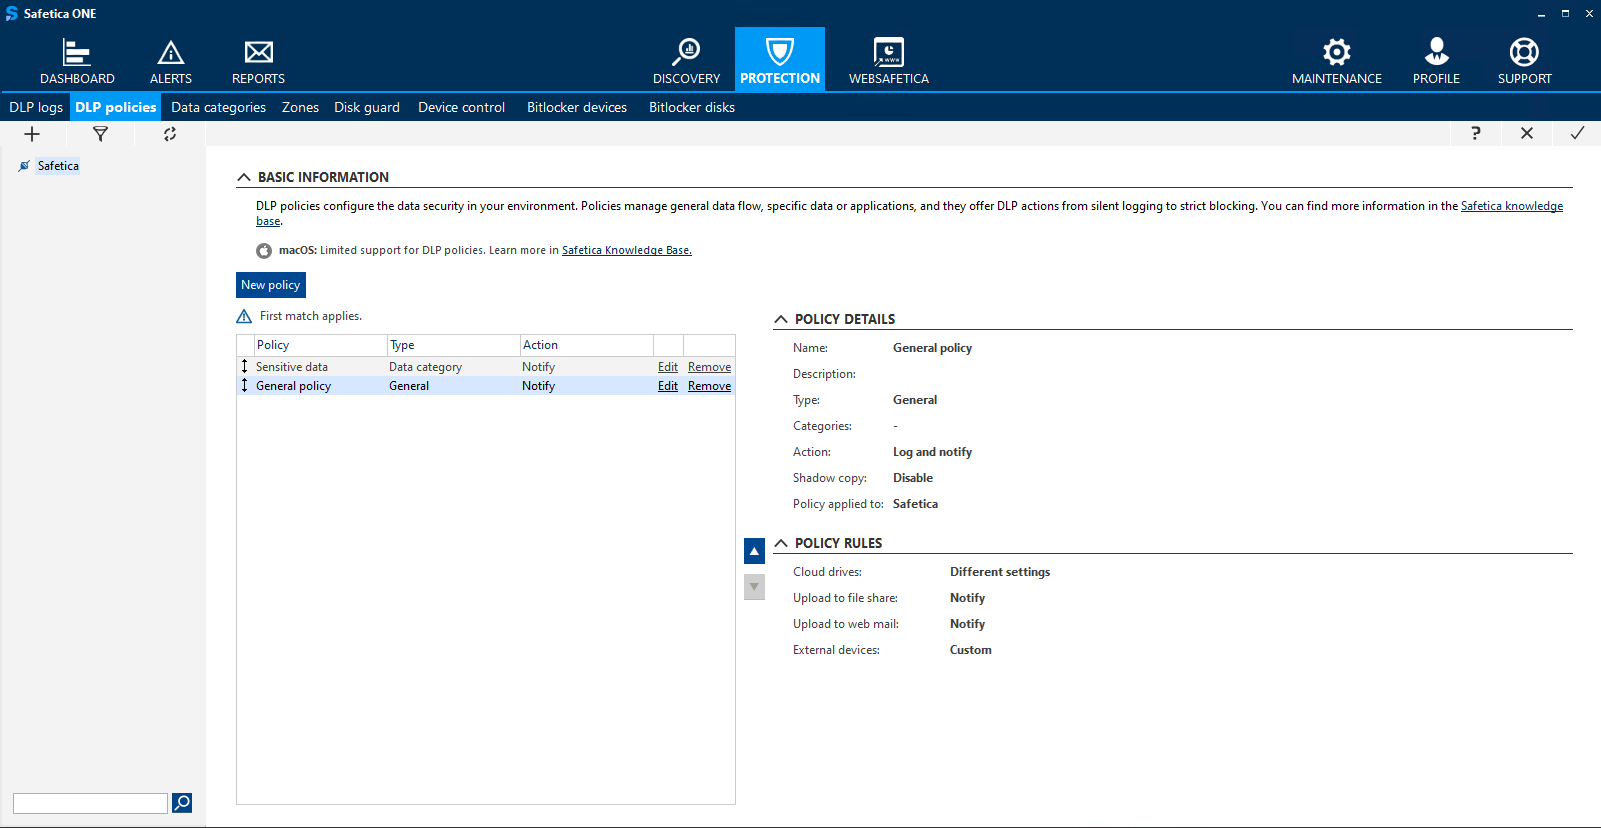Collapse the Policy Rules section
1601x828 pixels.
[781, 543]
